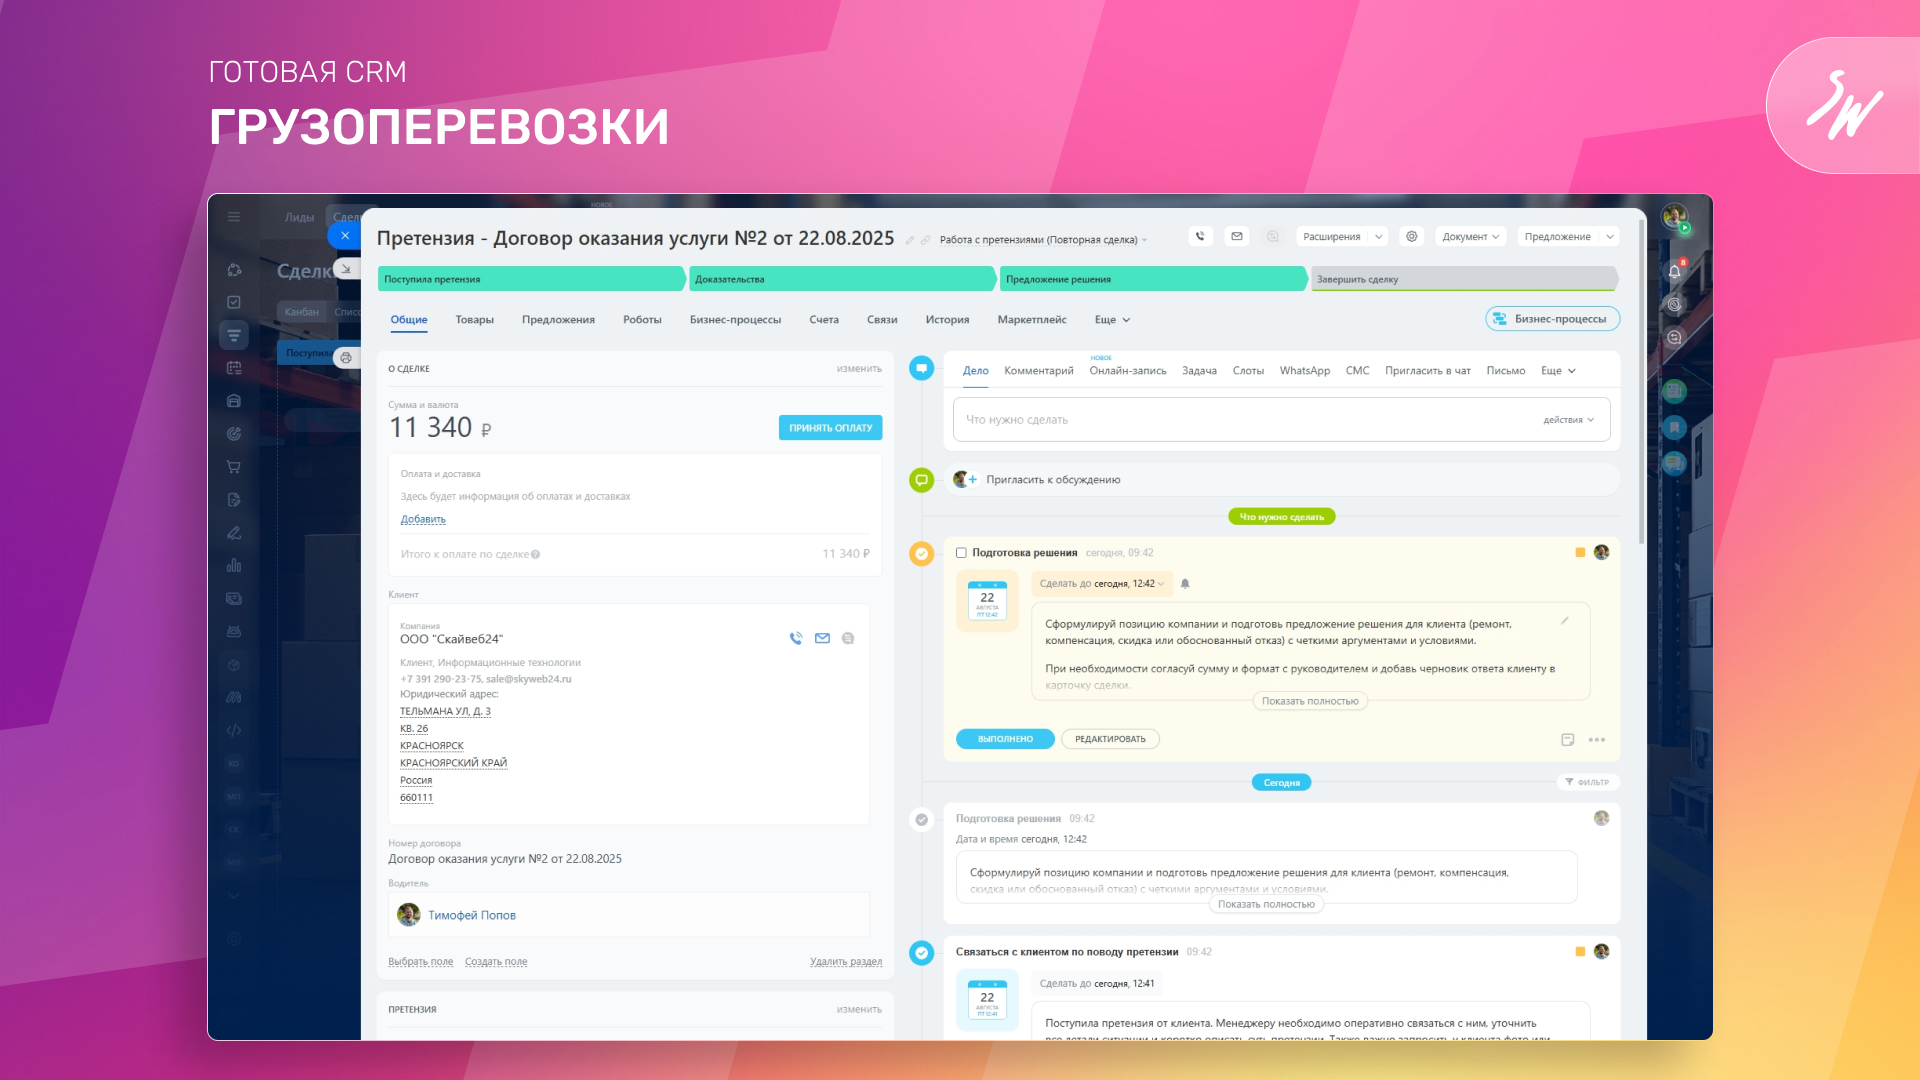Switch to the Товары tab
Screen dimensions: 1920x1080
tap(474, 320)
